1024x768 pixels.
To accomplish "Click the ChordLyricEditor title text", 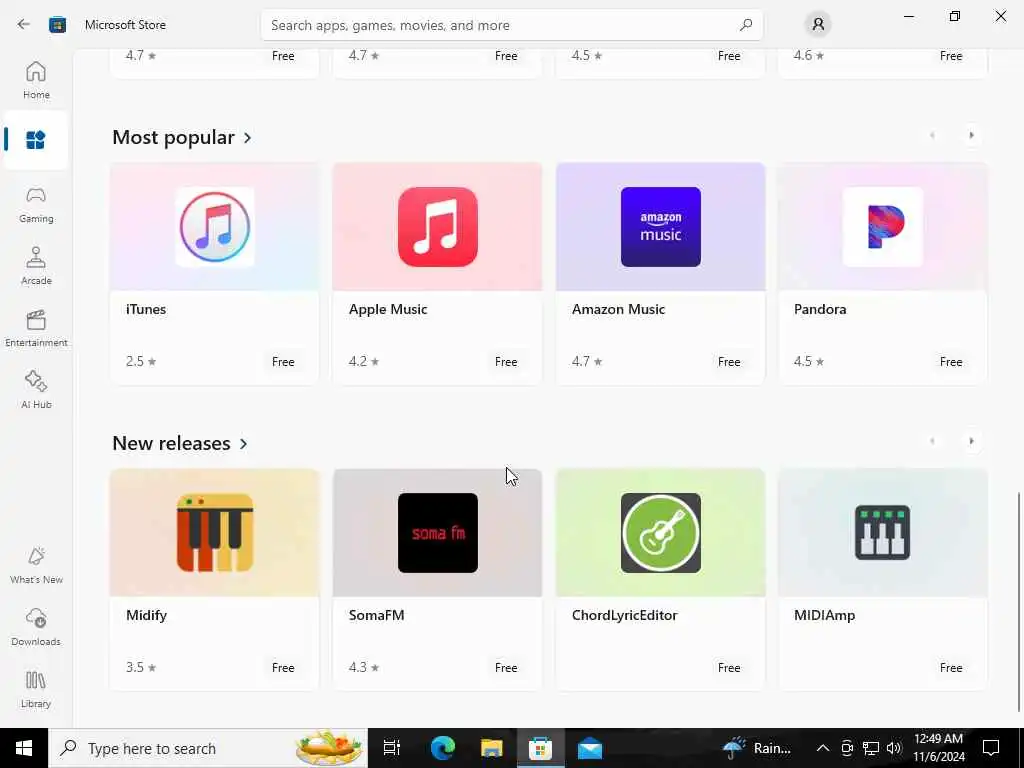I will [x=624, y=615].
